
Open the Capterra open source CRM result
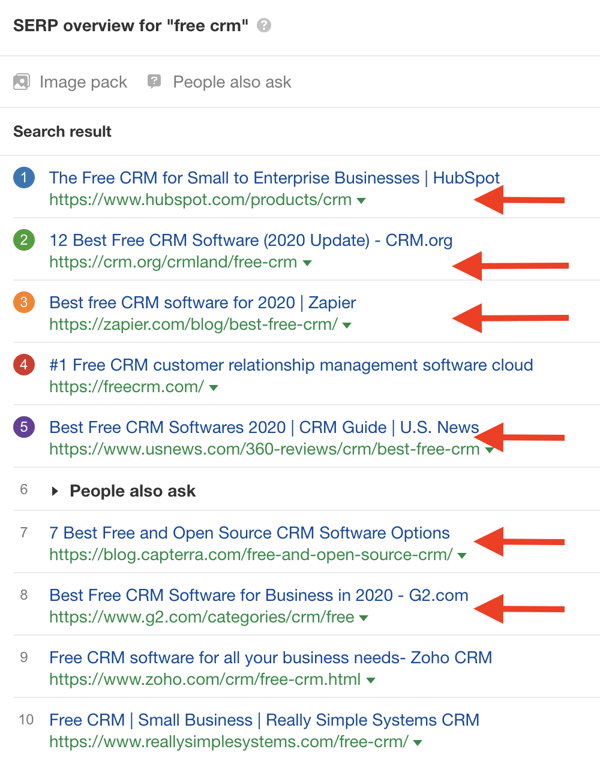(x=249, y=533)
